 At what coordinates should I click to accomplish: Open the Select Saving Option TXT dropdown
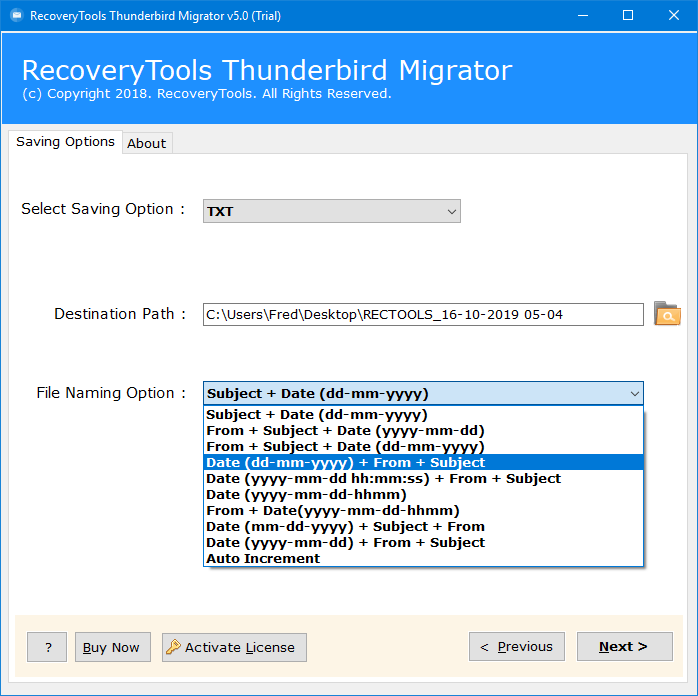(332, 211)
